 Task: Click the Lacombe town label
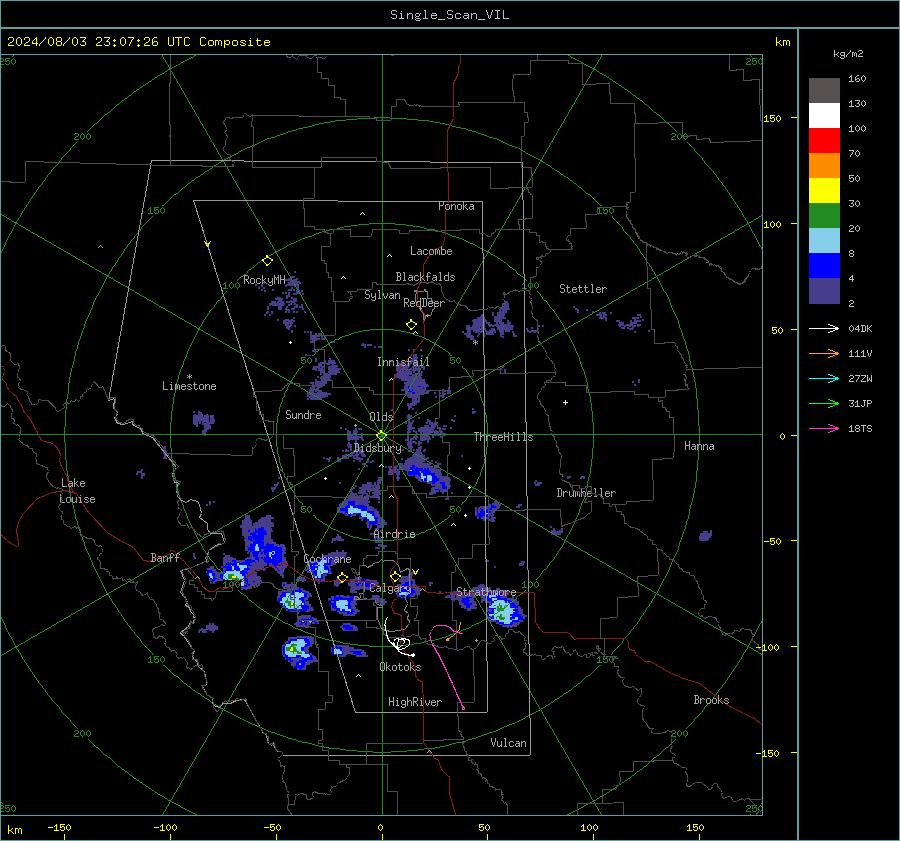(x=431, y=251)
